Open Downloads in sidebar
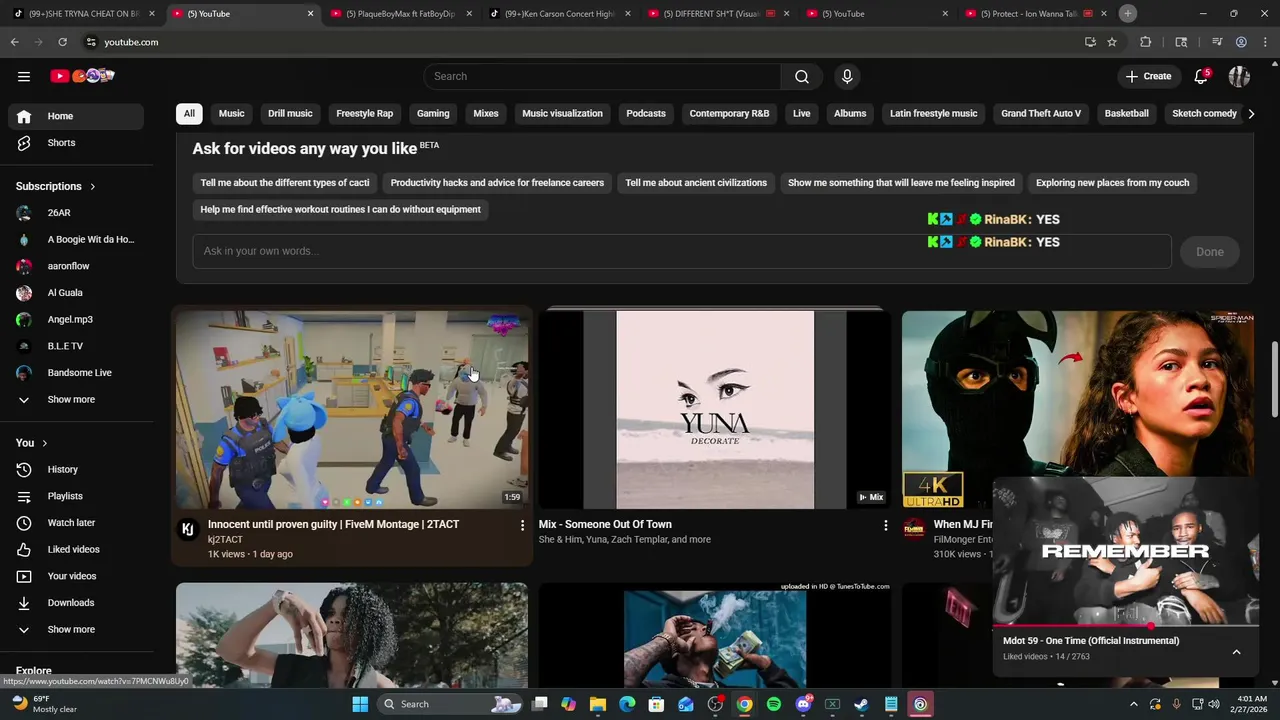Screen dimensions: 1280x720 (76, 603)
